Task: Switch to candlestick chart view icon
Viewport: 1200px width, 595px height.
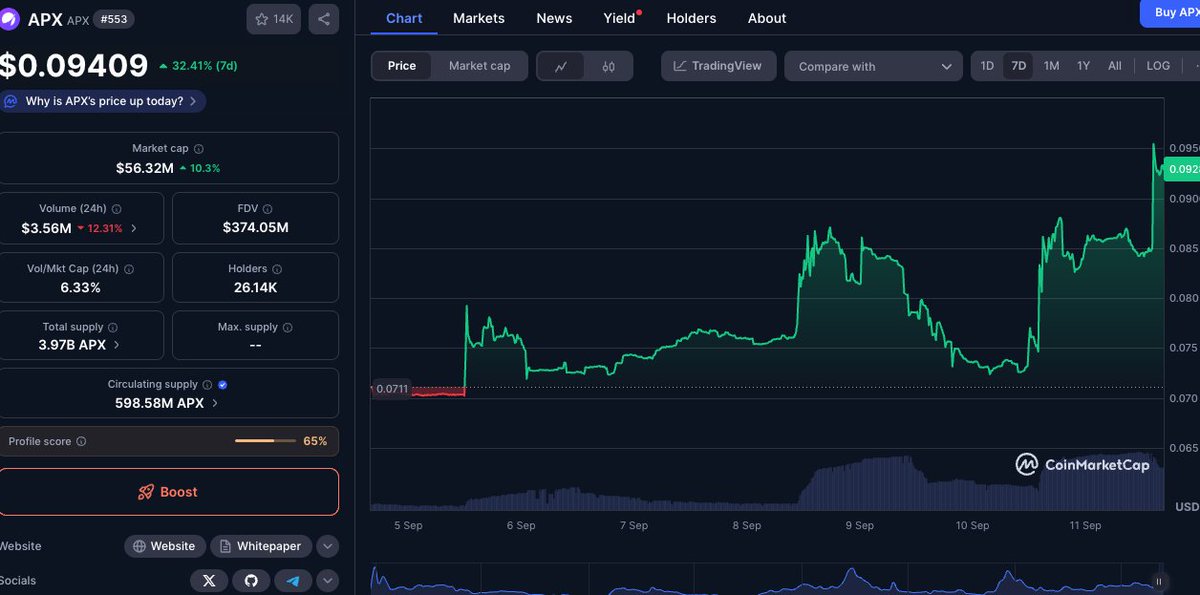Action: pos(609,66)
